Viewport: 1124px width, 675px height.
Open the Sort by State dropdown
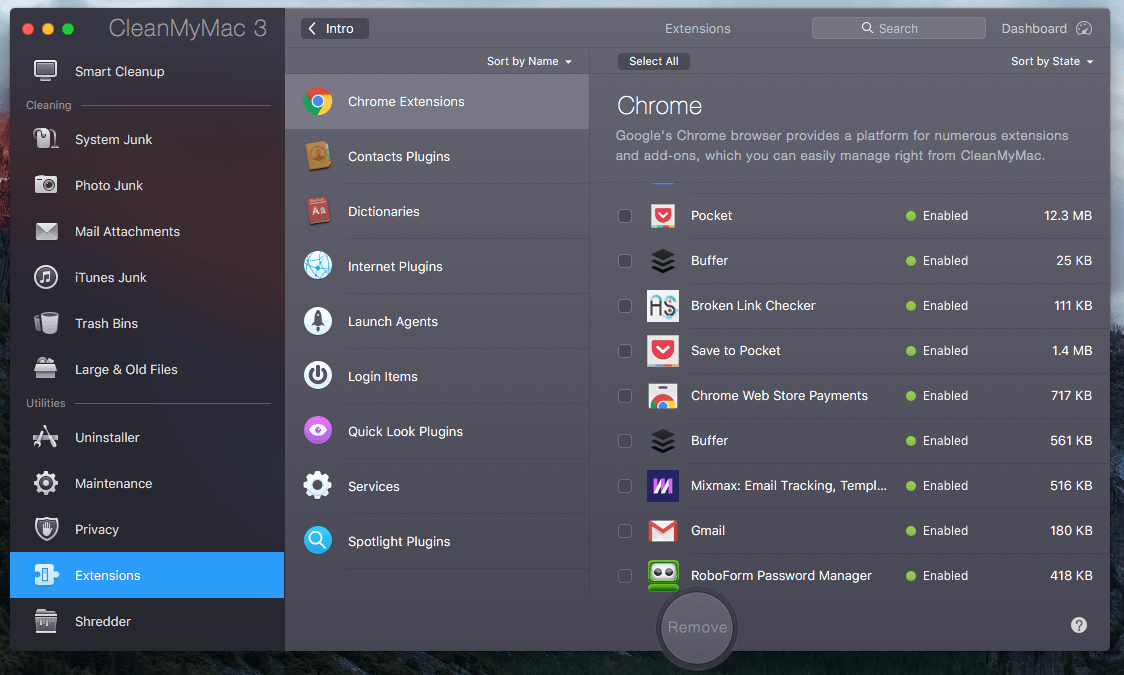(1052, 62)
